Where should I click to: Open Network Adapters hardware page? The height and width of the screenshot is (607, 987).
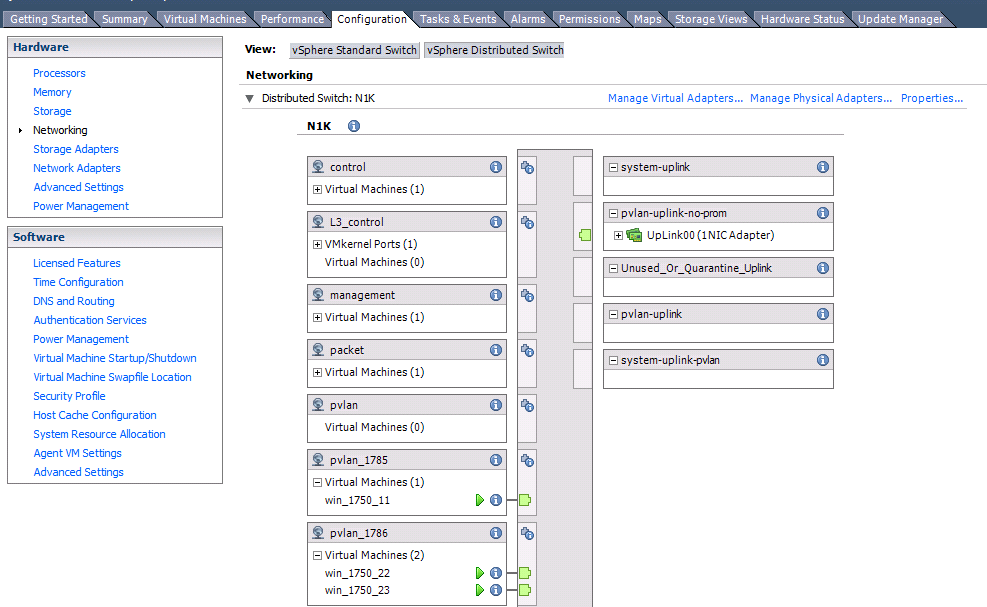pos(77,168)
